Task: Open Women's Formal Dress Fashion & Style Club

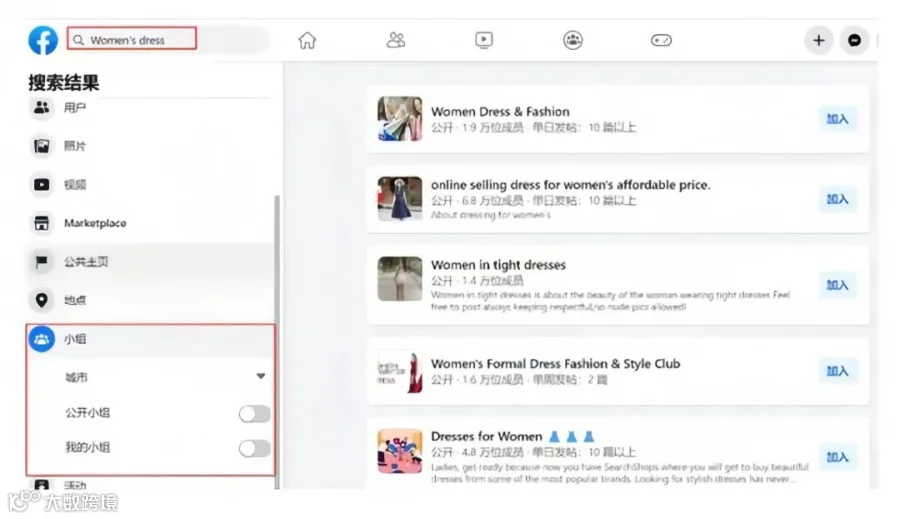Action: pyautogui.click(x=556, y=363)
